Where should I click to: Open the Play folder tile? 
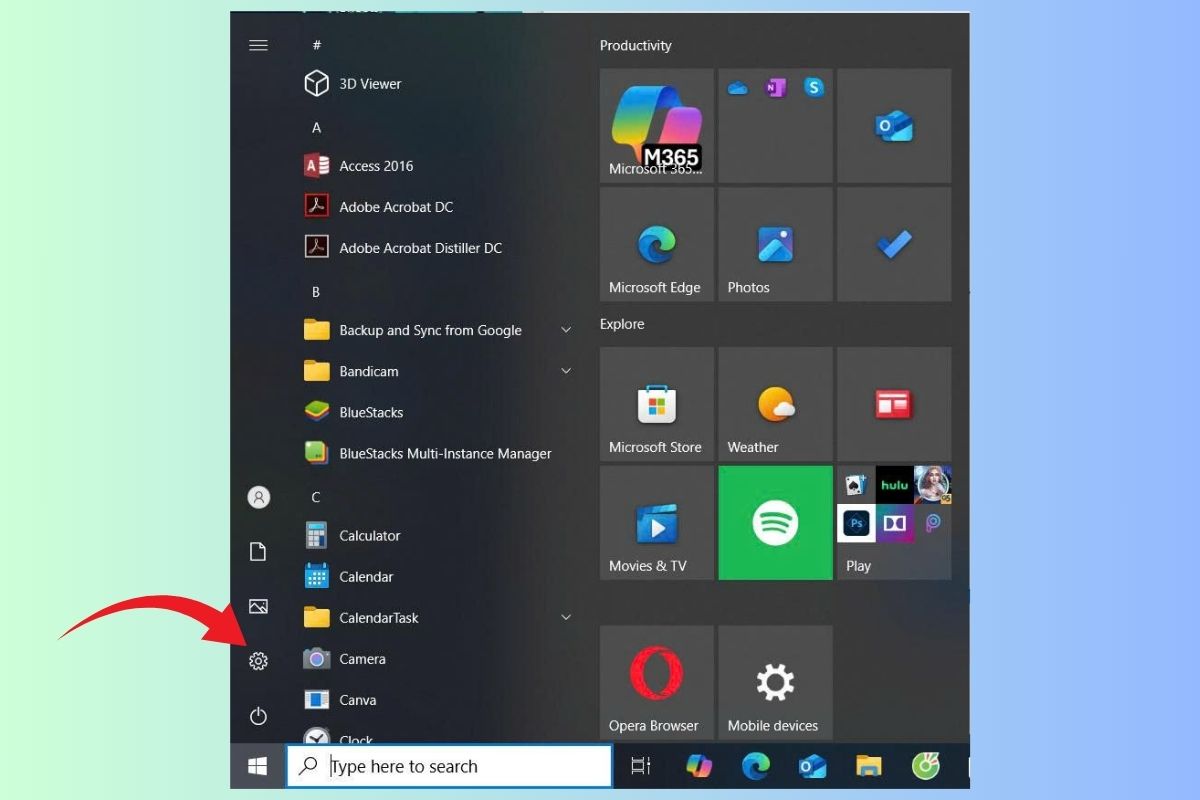coord(894,523)
